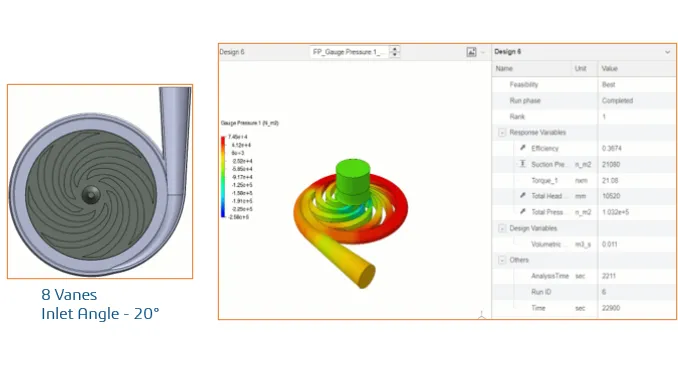Select the Time row under Others
The image size is (678, 377).
584,308
